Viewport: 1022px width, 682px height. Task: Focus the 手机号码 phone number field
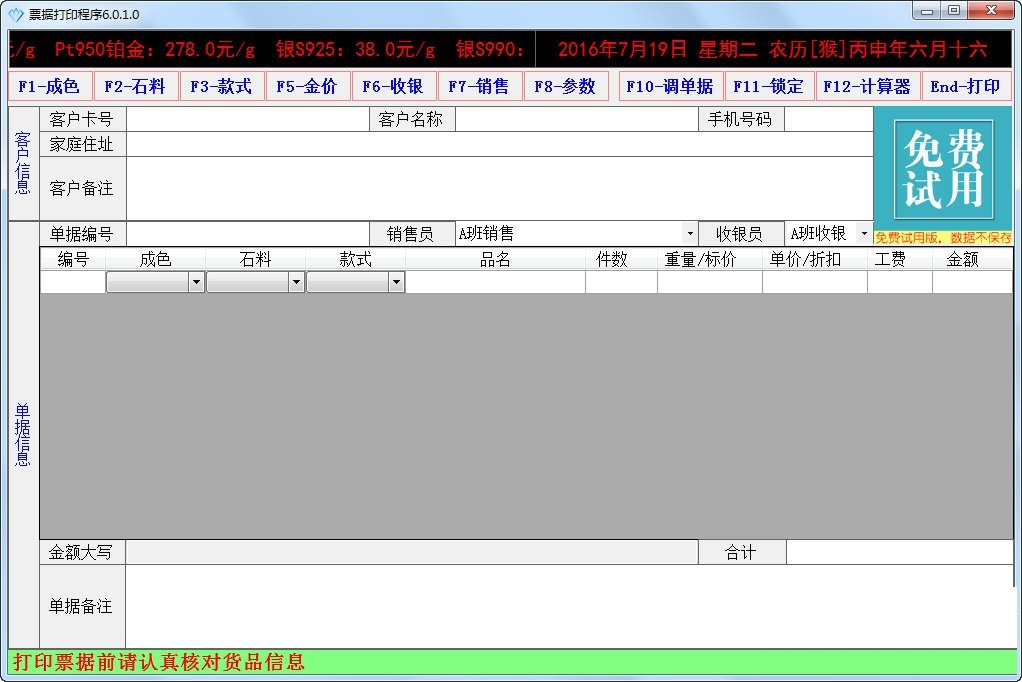[828, 120]
